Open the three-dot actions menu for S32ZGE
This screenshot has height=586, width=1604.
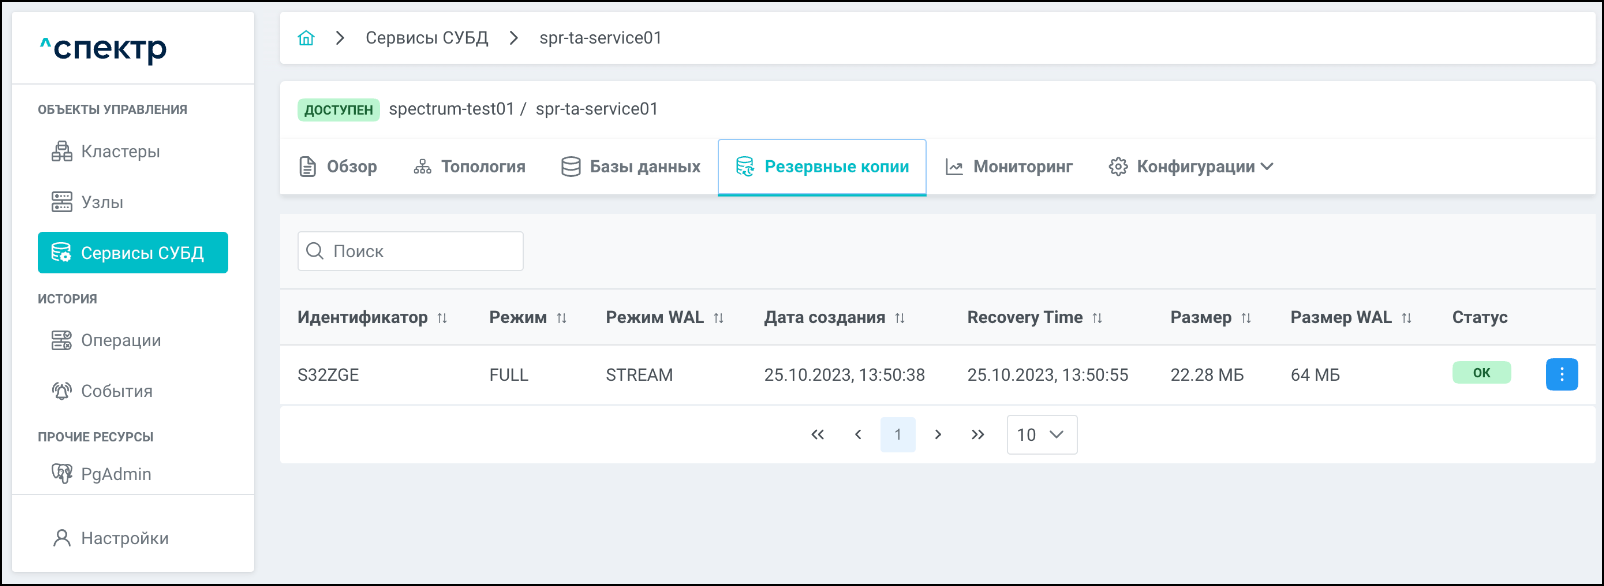point(1561,374)
